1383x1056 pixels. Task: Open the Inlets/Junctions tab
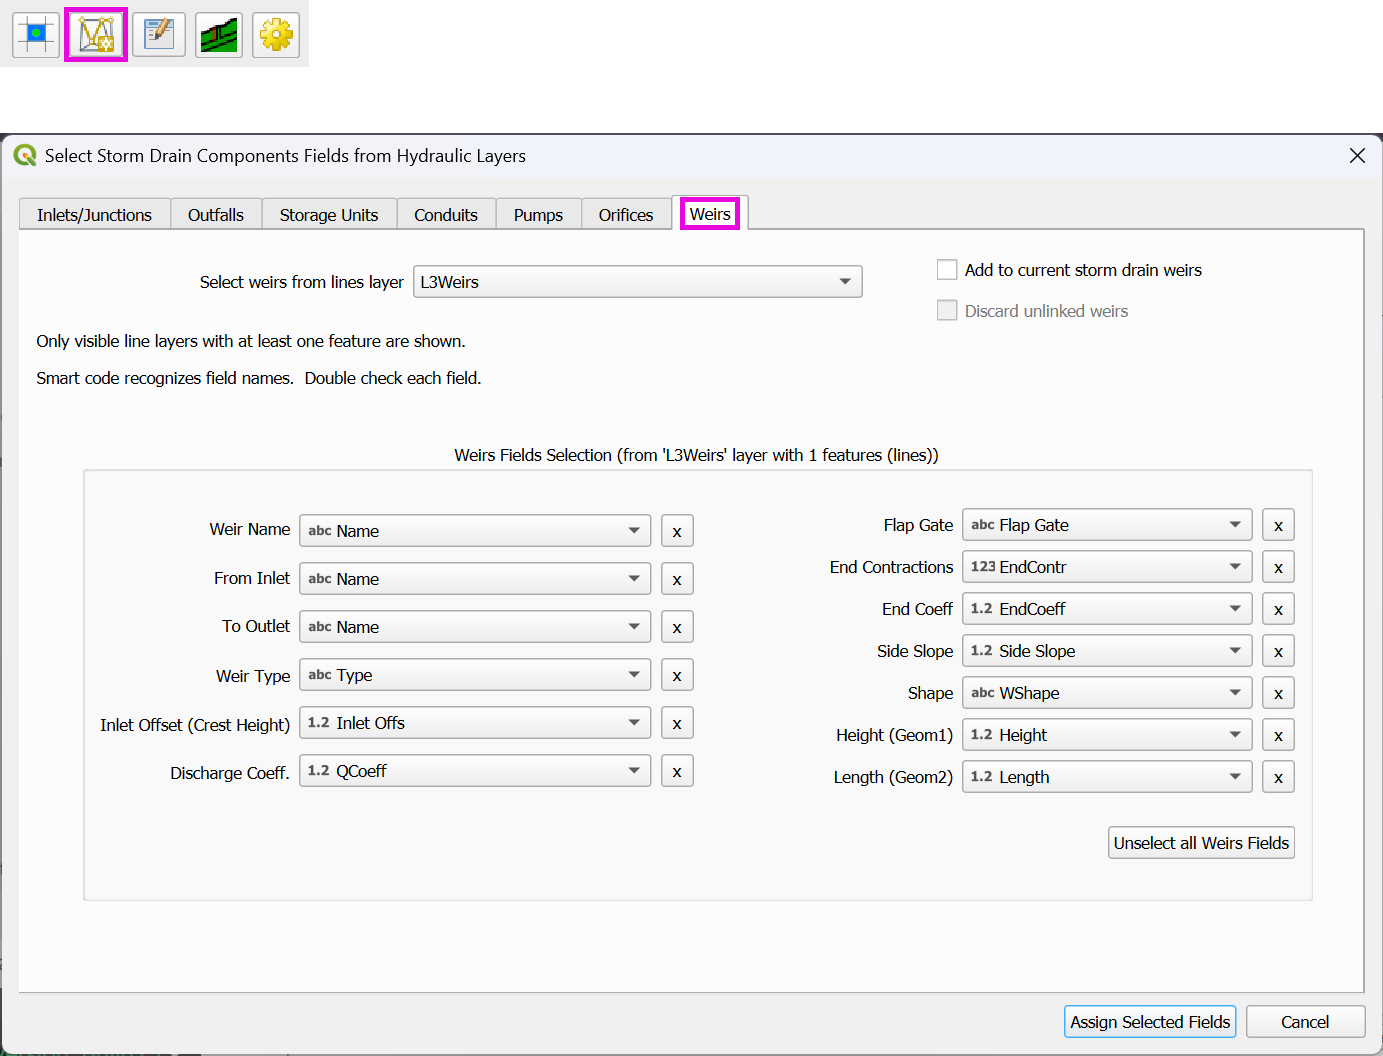(94, 215)
